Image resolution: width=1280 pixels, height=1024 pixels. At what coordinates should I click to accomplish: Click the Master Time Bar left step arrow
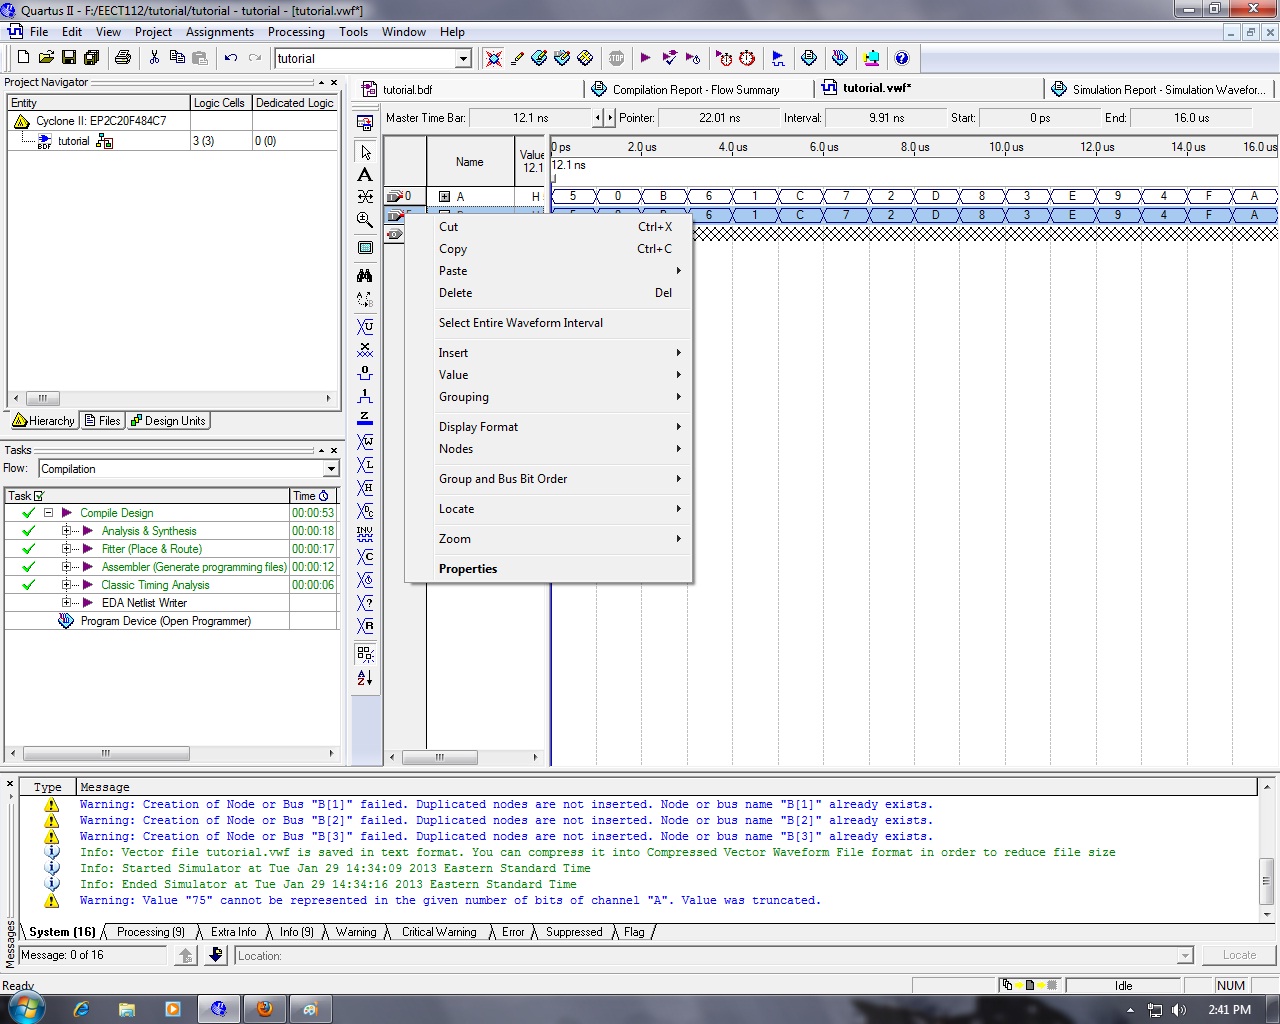click(x=598, y=118)
